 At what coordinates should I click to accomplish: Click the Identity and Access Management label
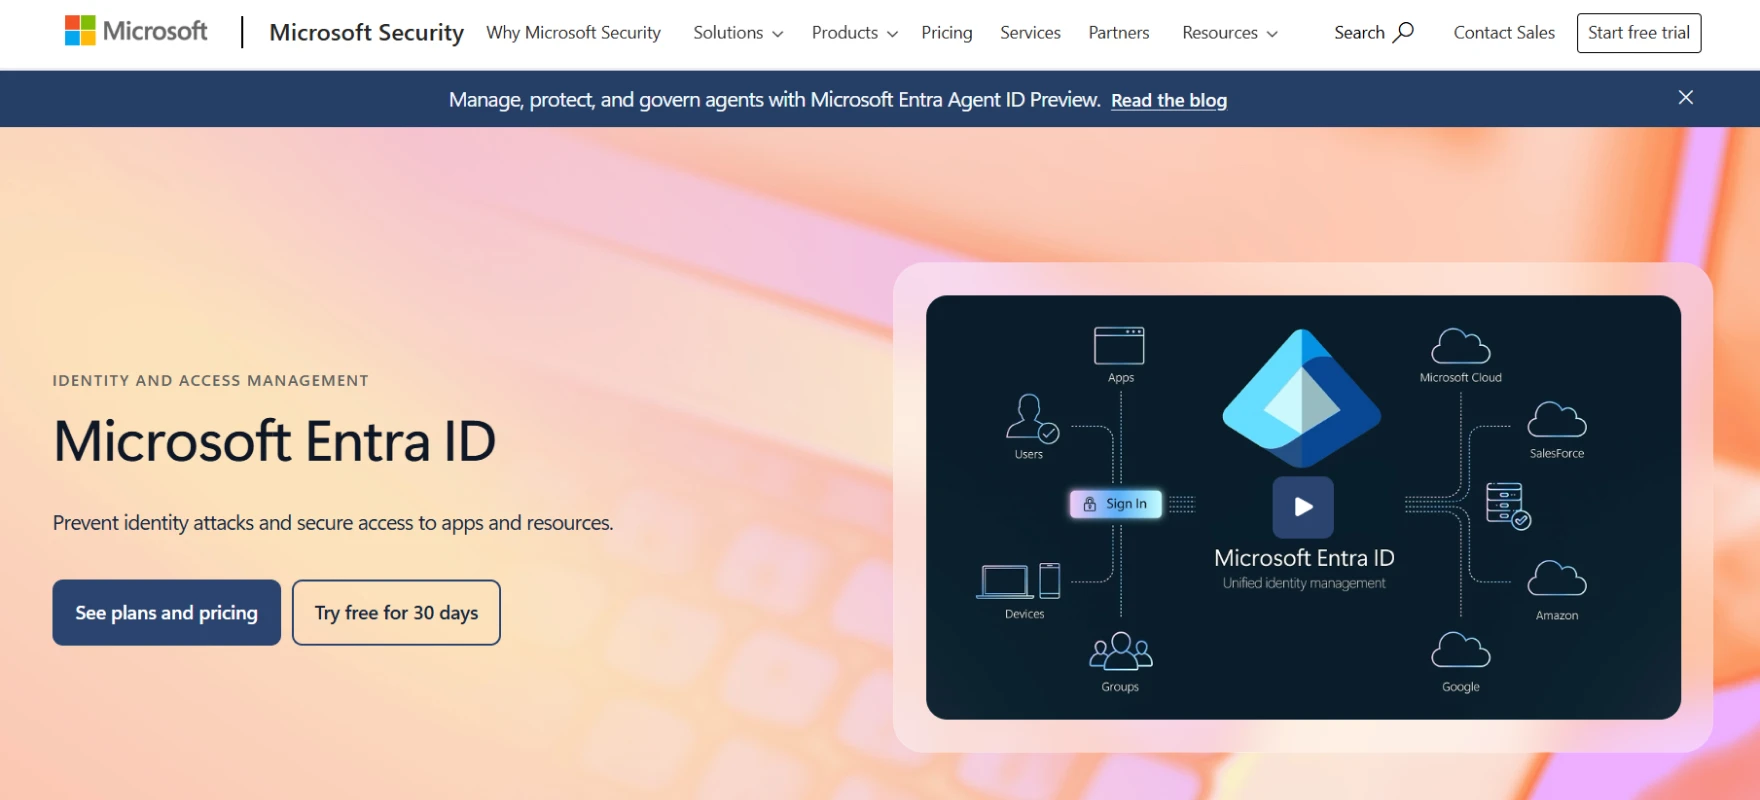point(211,380)
